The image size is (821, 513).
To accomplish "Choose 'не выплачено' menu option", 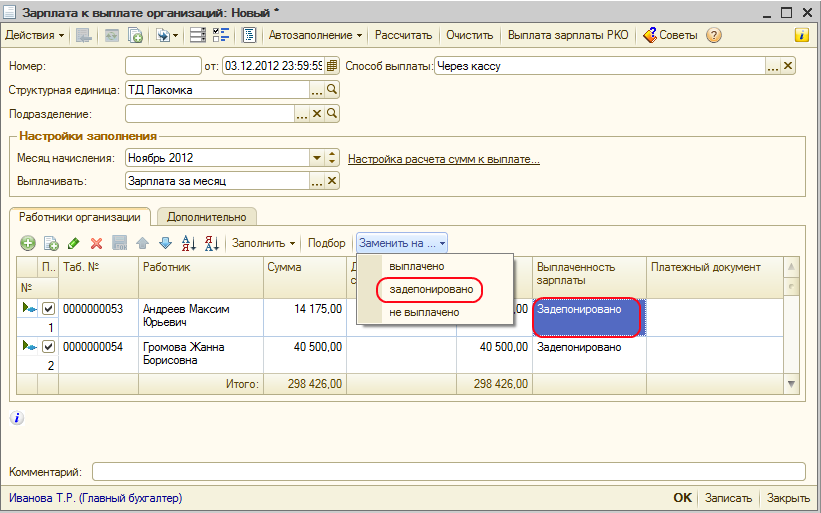I will [424, 312].
